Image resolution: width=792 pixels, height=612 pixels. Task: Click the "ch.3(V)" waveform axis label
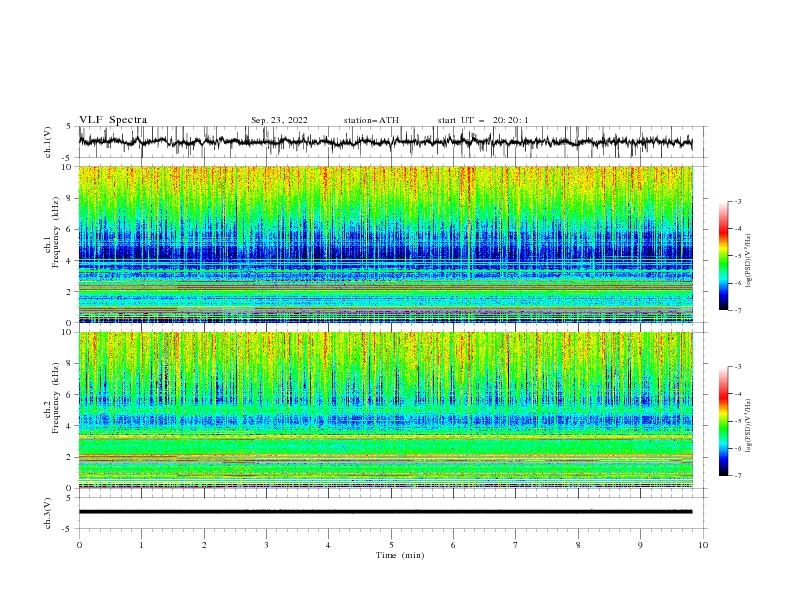(x=48, y=513)
